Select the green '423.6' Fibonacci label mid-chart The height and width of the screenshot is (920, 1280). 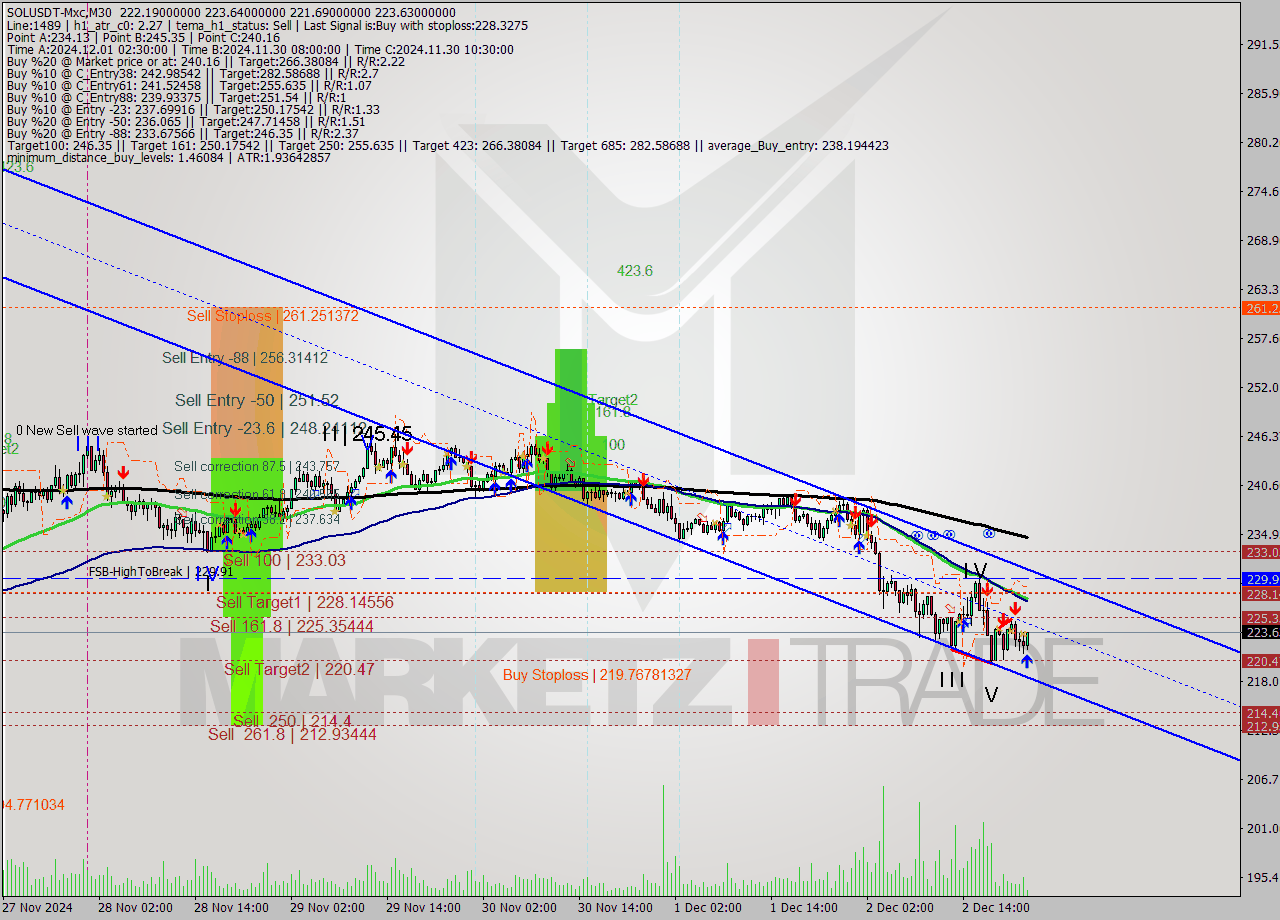point(635,271)
